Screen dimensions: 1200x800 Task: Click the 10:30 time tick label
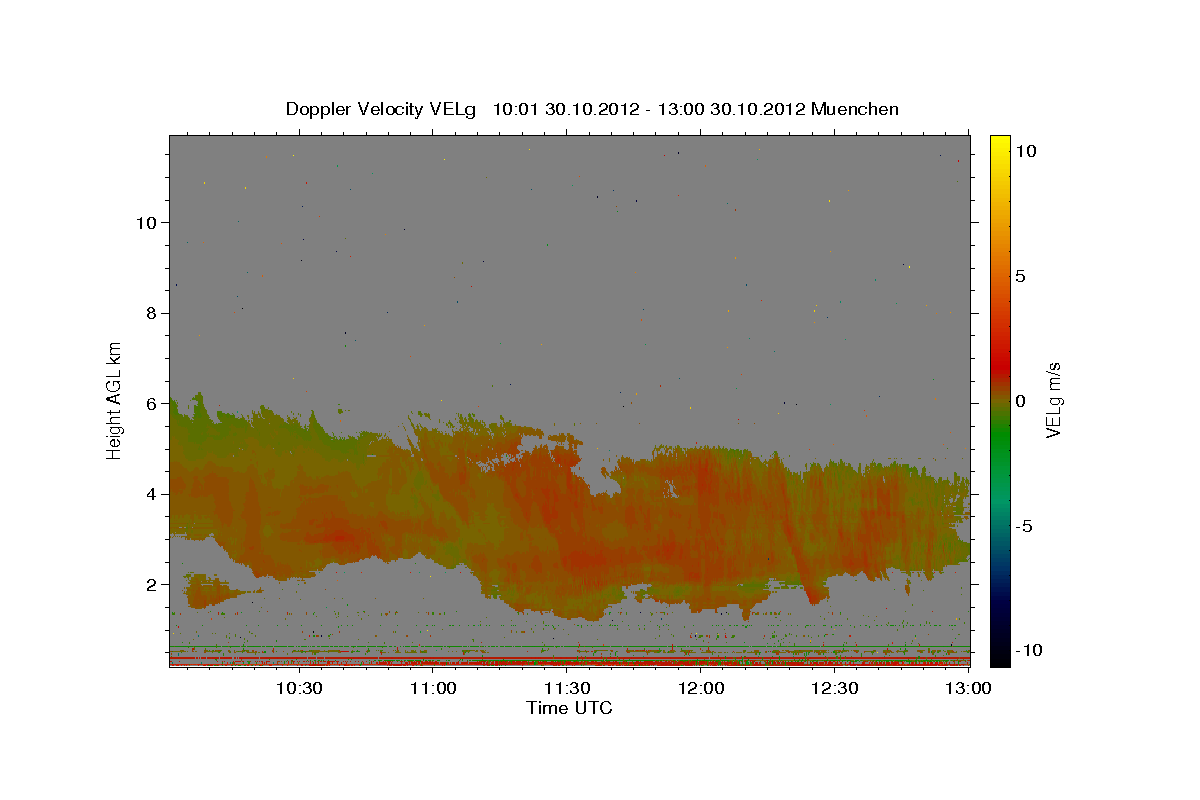(x=299, y=688)
